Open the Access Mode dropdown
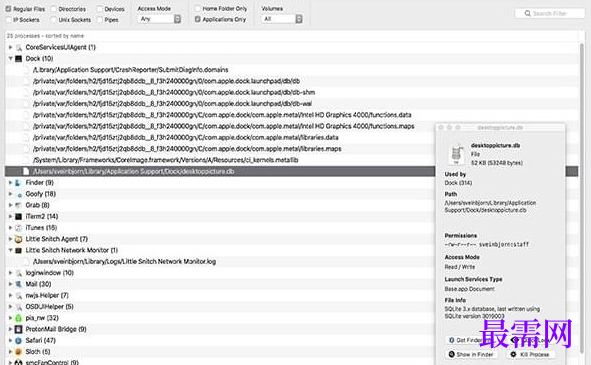Screen dimensions: 591x365 pos(160,19)
